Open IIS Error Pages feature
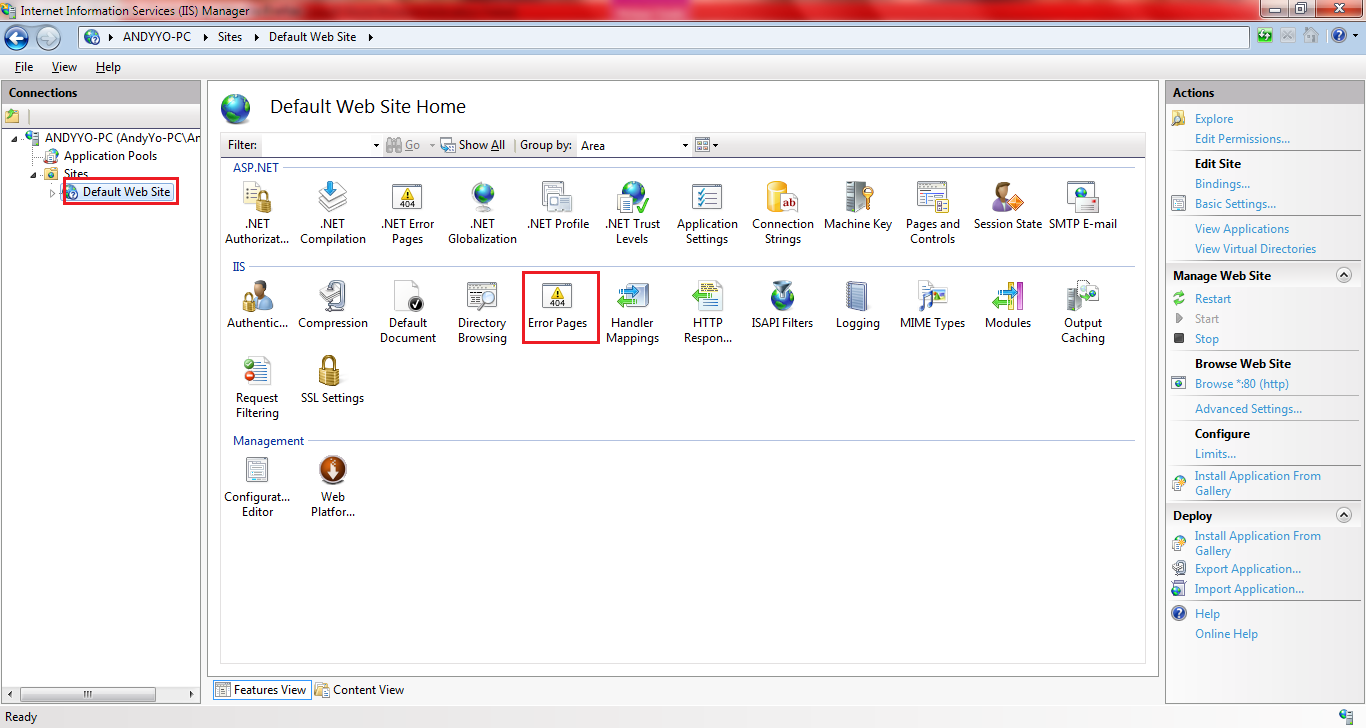Viewport: 1366px width, 728px height. 558,305
